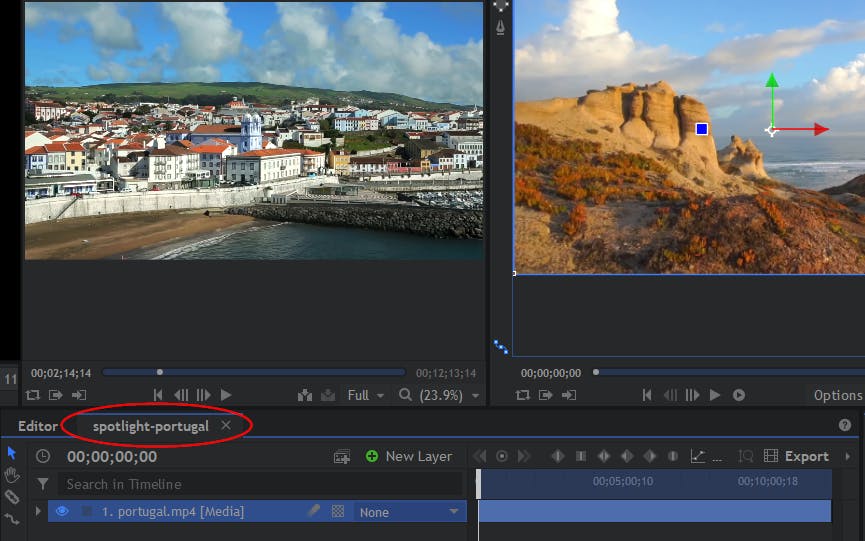Image resolution: width=865 pixels, height=541 pixels.
Task: Click the pencil icon on portugal.mp4 layer
Action: click(x=314, y=511)
